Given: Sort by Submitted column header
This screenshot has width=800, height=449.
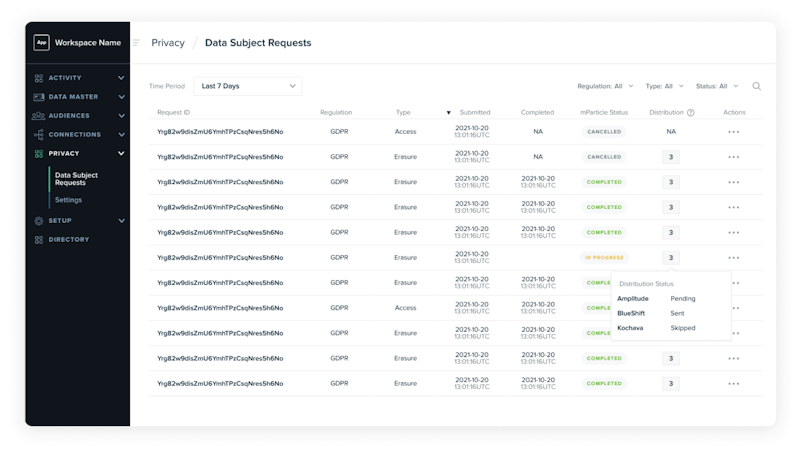Looking at the screenshot, I should pyautogui.click(x=475, y=113).
